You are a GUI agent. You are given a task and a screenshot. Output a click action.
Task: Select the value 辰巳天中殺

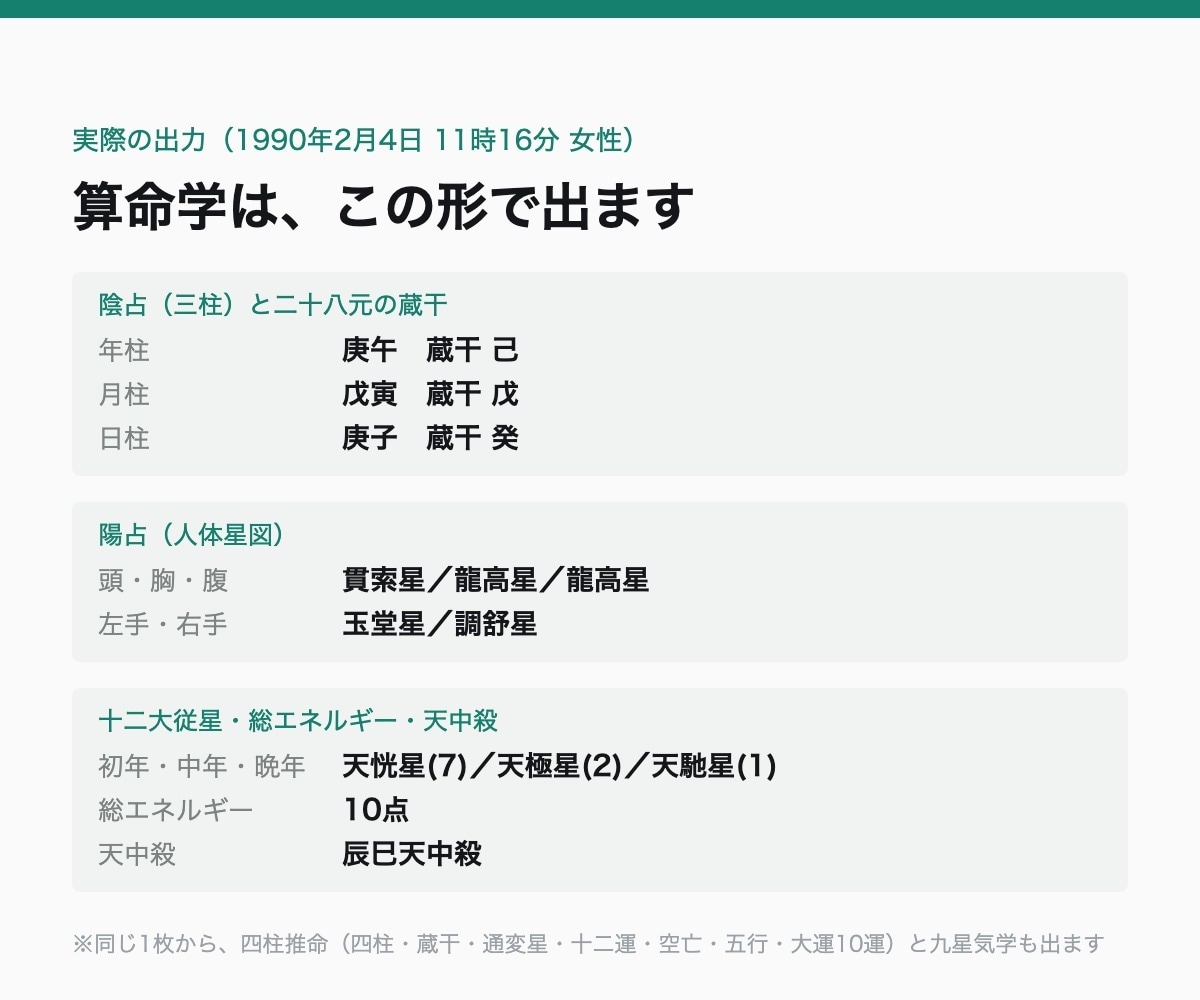tap(412, 854)
